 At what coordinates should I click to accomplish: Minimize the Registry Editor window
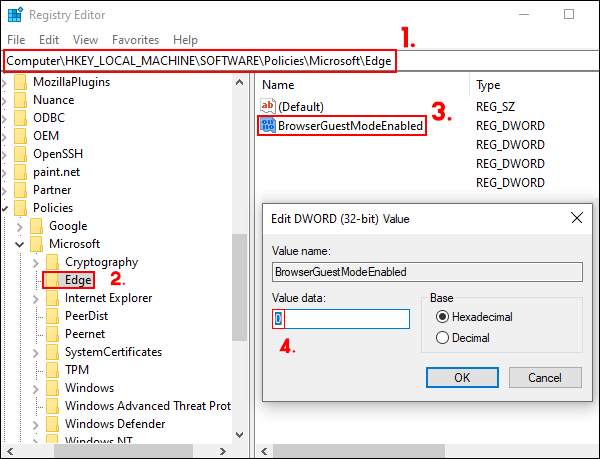click(524, 14)
